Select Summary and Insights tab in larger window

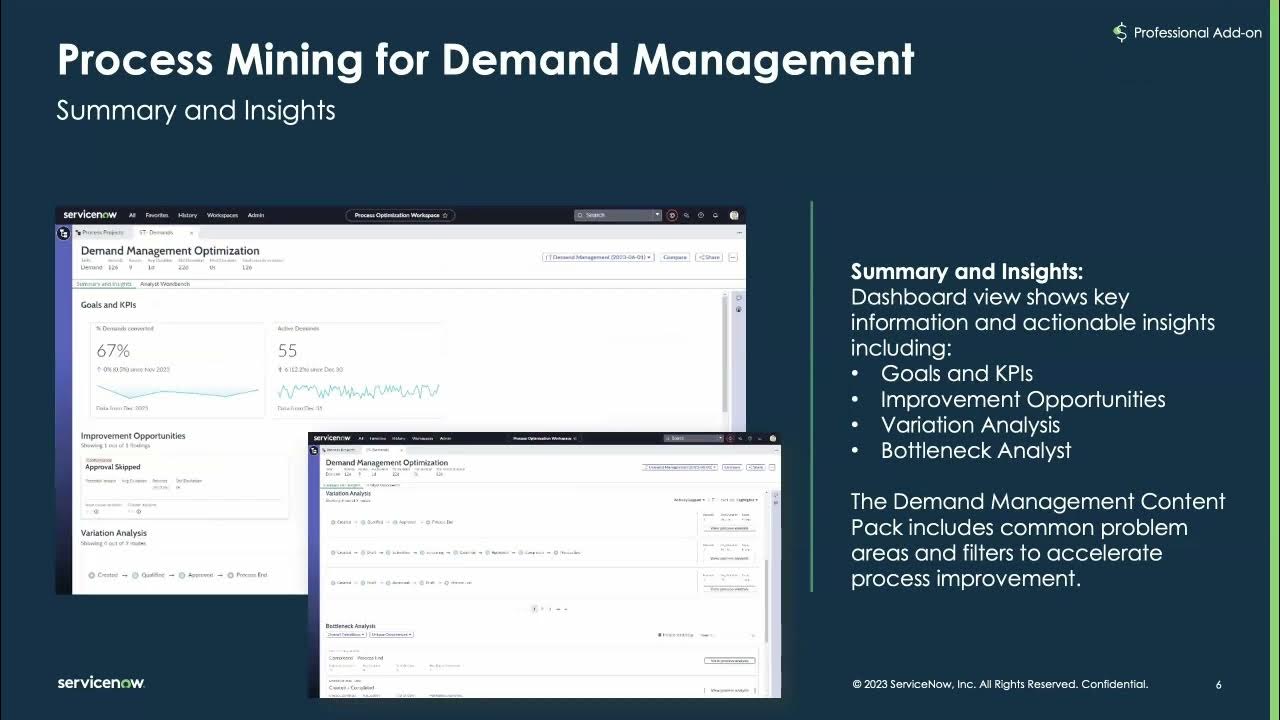(x=104, y=284)
